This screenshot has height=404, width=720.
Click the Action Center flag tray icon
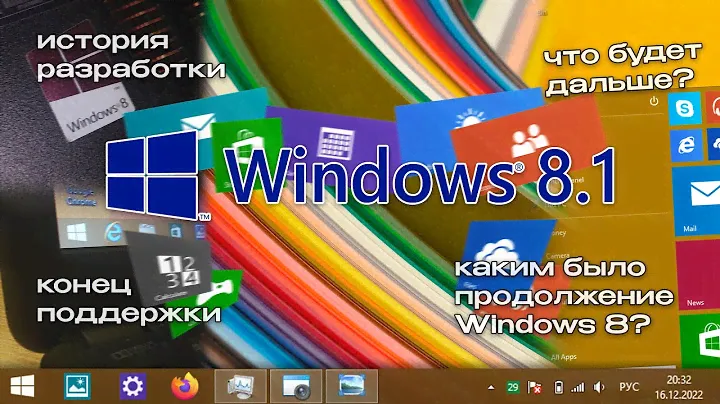pos(535,386)
